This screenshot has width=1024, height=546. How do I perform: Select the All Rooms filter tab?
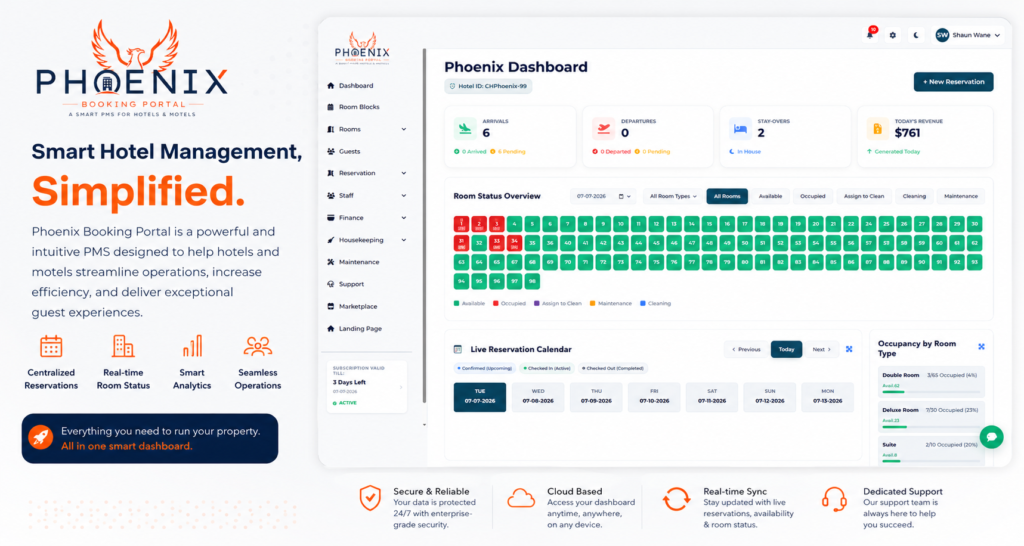point(727,196)
